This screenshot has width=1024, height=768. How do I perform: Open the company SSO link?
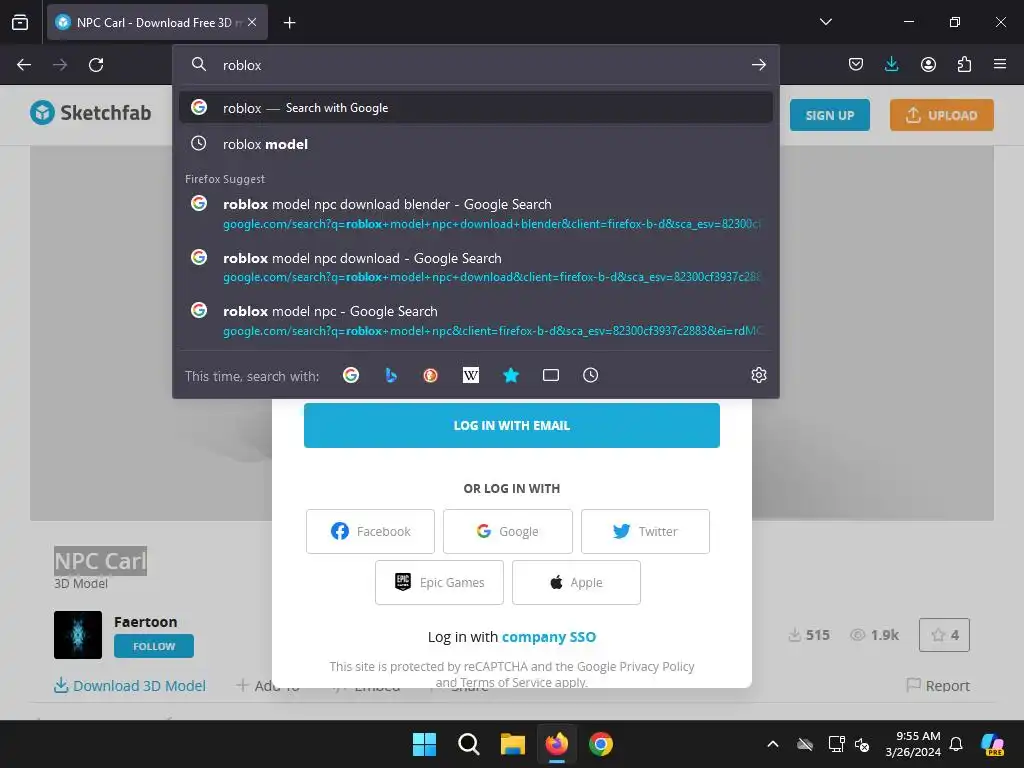coord(549,637)
